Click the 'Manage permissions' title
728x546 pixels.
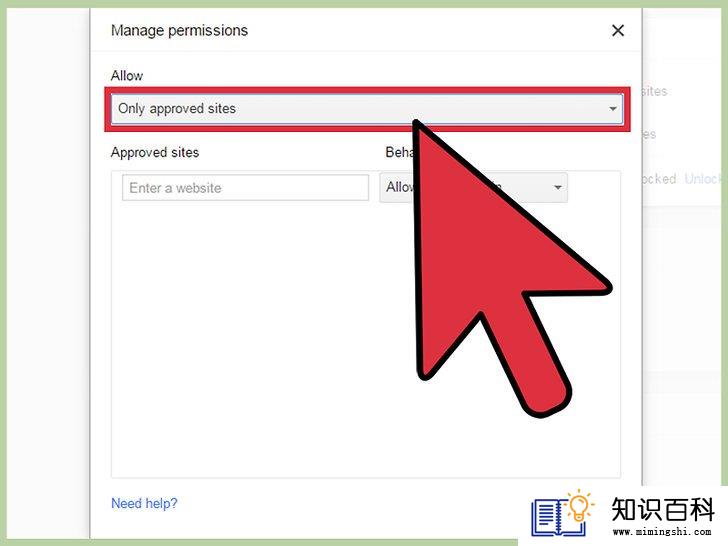179,31
